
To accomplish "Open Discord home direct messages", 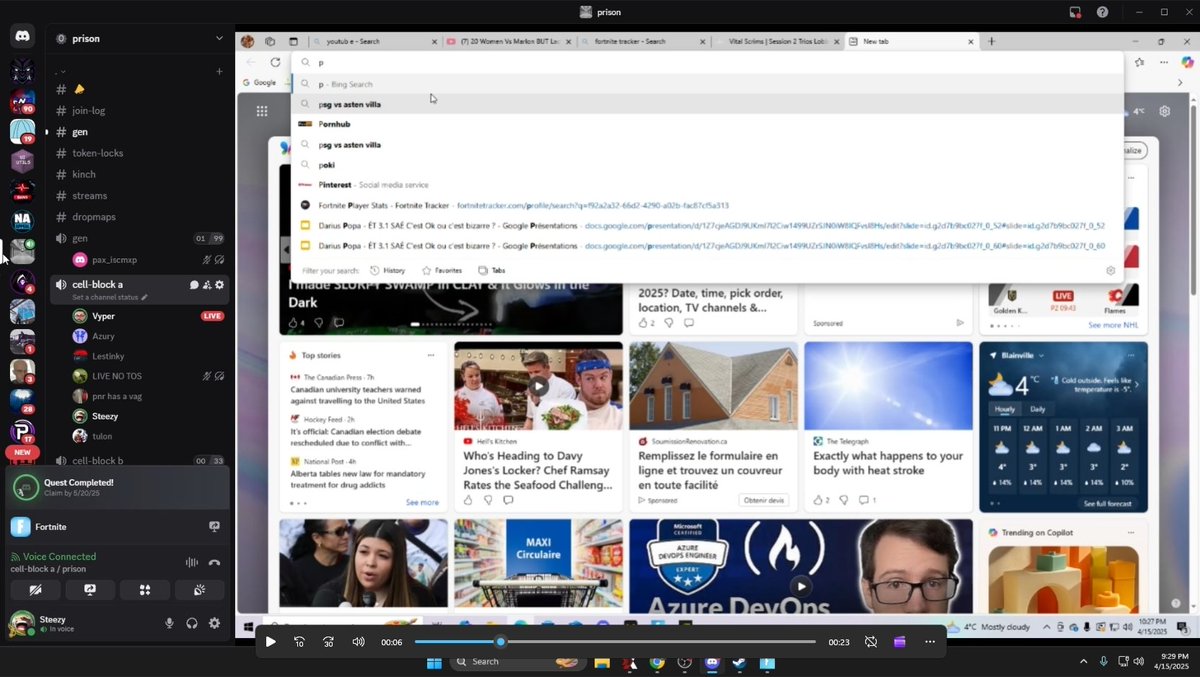I will click(22, 37).
